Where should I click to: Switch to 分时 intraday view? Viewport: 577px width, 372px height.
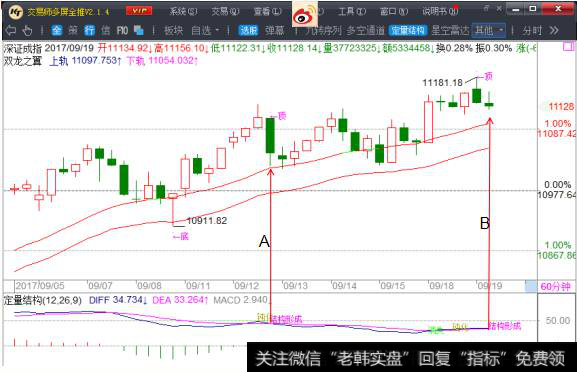click(x=532, y=31)
